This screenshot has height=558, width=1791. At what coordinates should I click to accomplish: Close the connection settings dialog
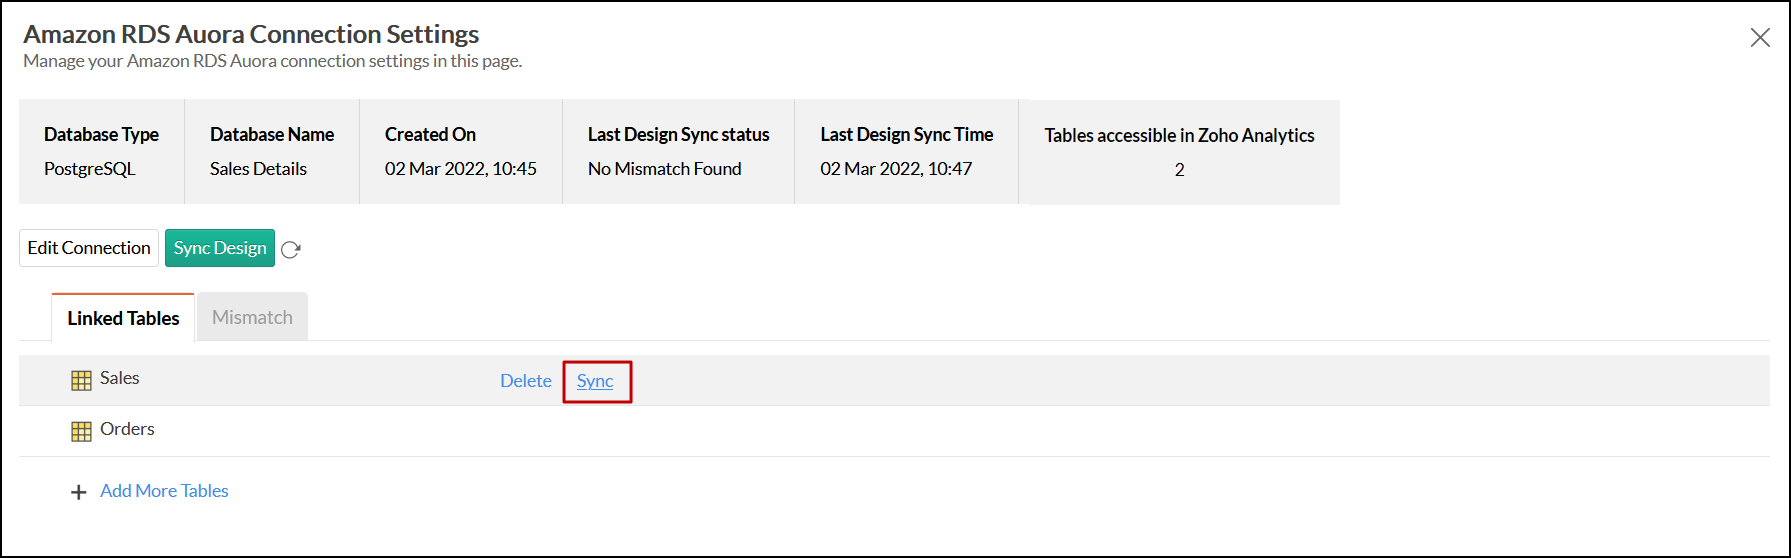(x=1760, y=38)
